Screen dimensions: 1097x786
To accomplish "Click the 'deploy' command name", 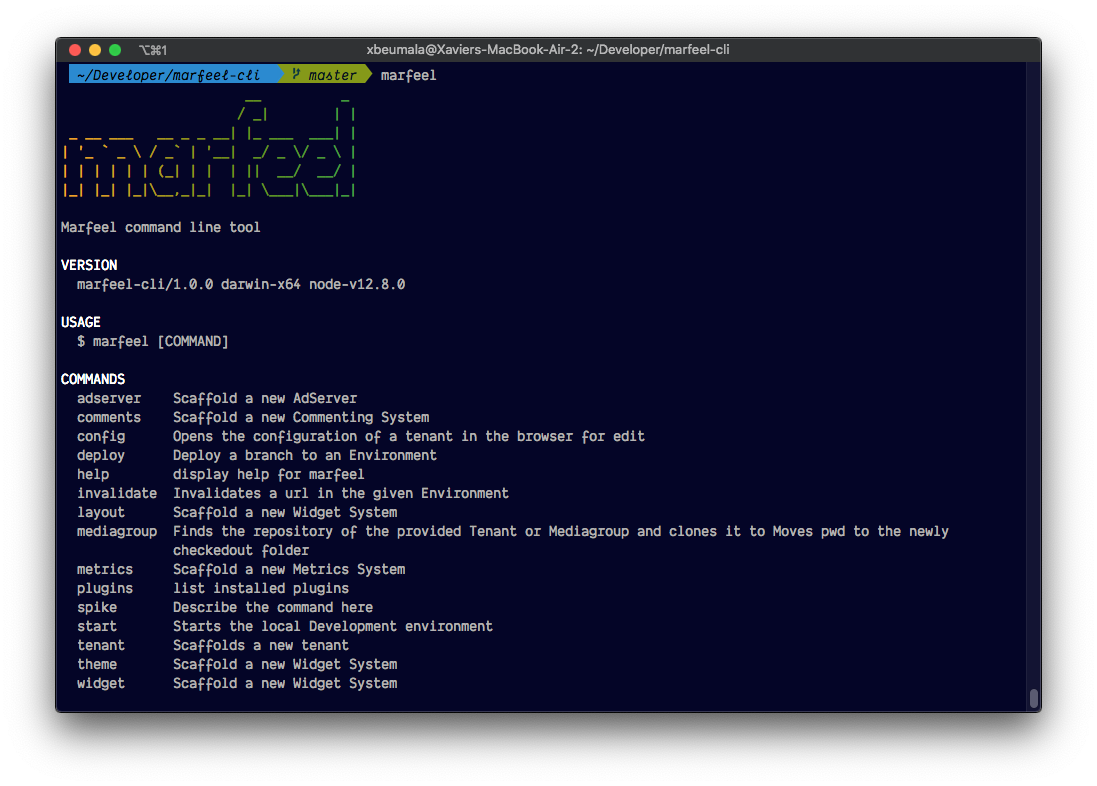I will (101, 456).
